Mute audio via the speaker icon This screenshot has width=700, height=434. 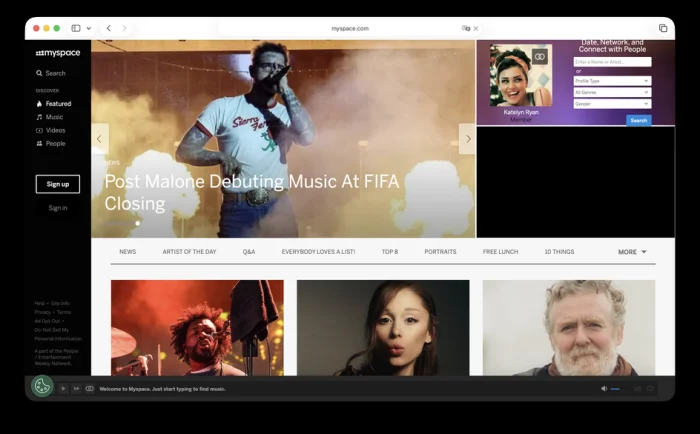(x=604, y=389)
